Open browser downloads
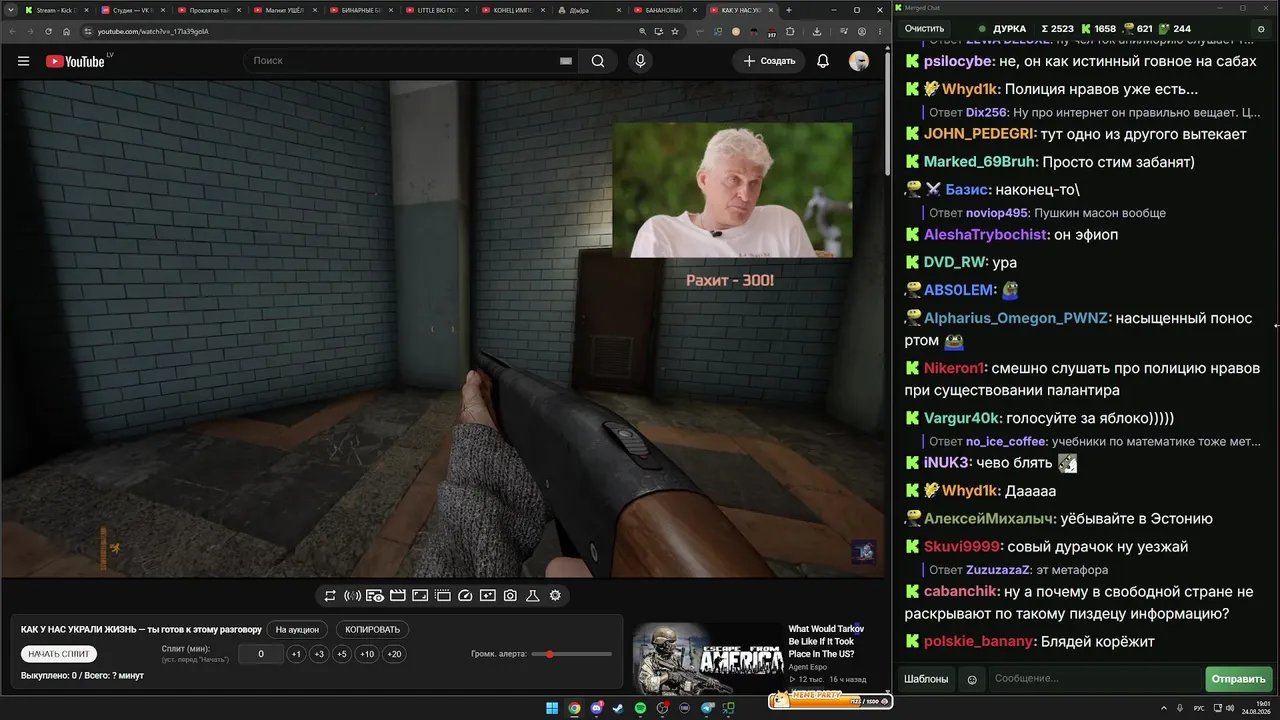1280x720 pixels. 817,31
